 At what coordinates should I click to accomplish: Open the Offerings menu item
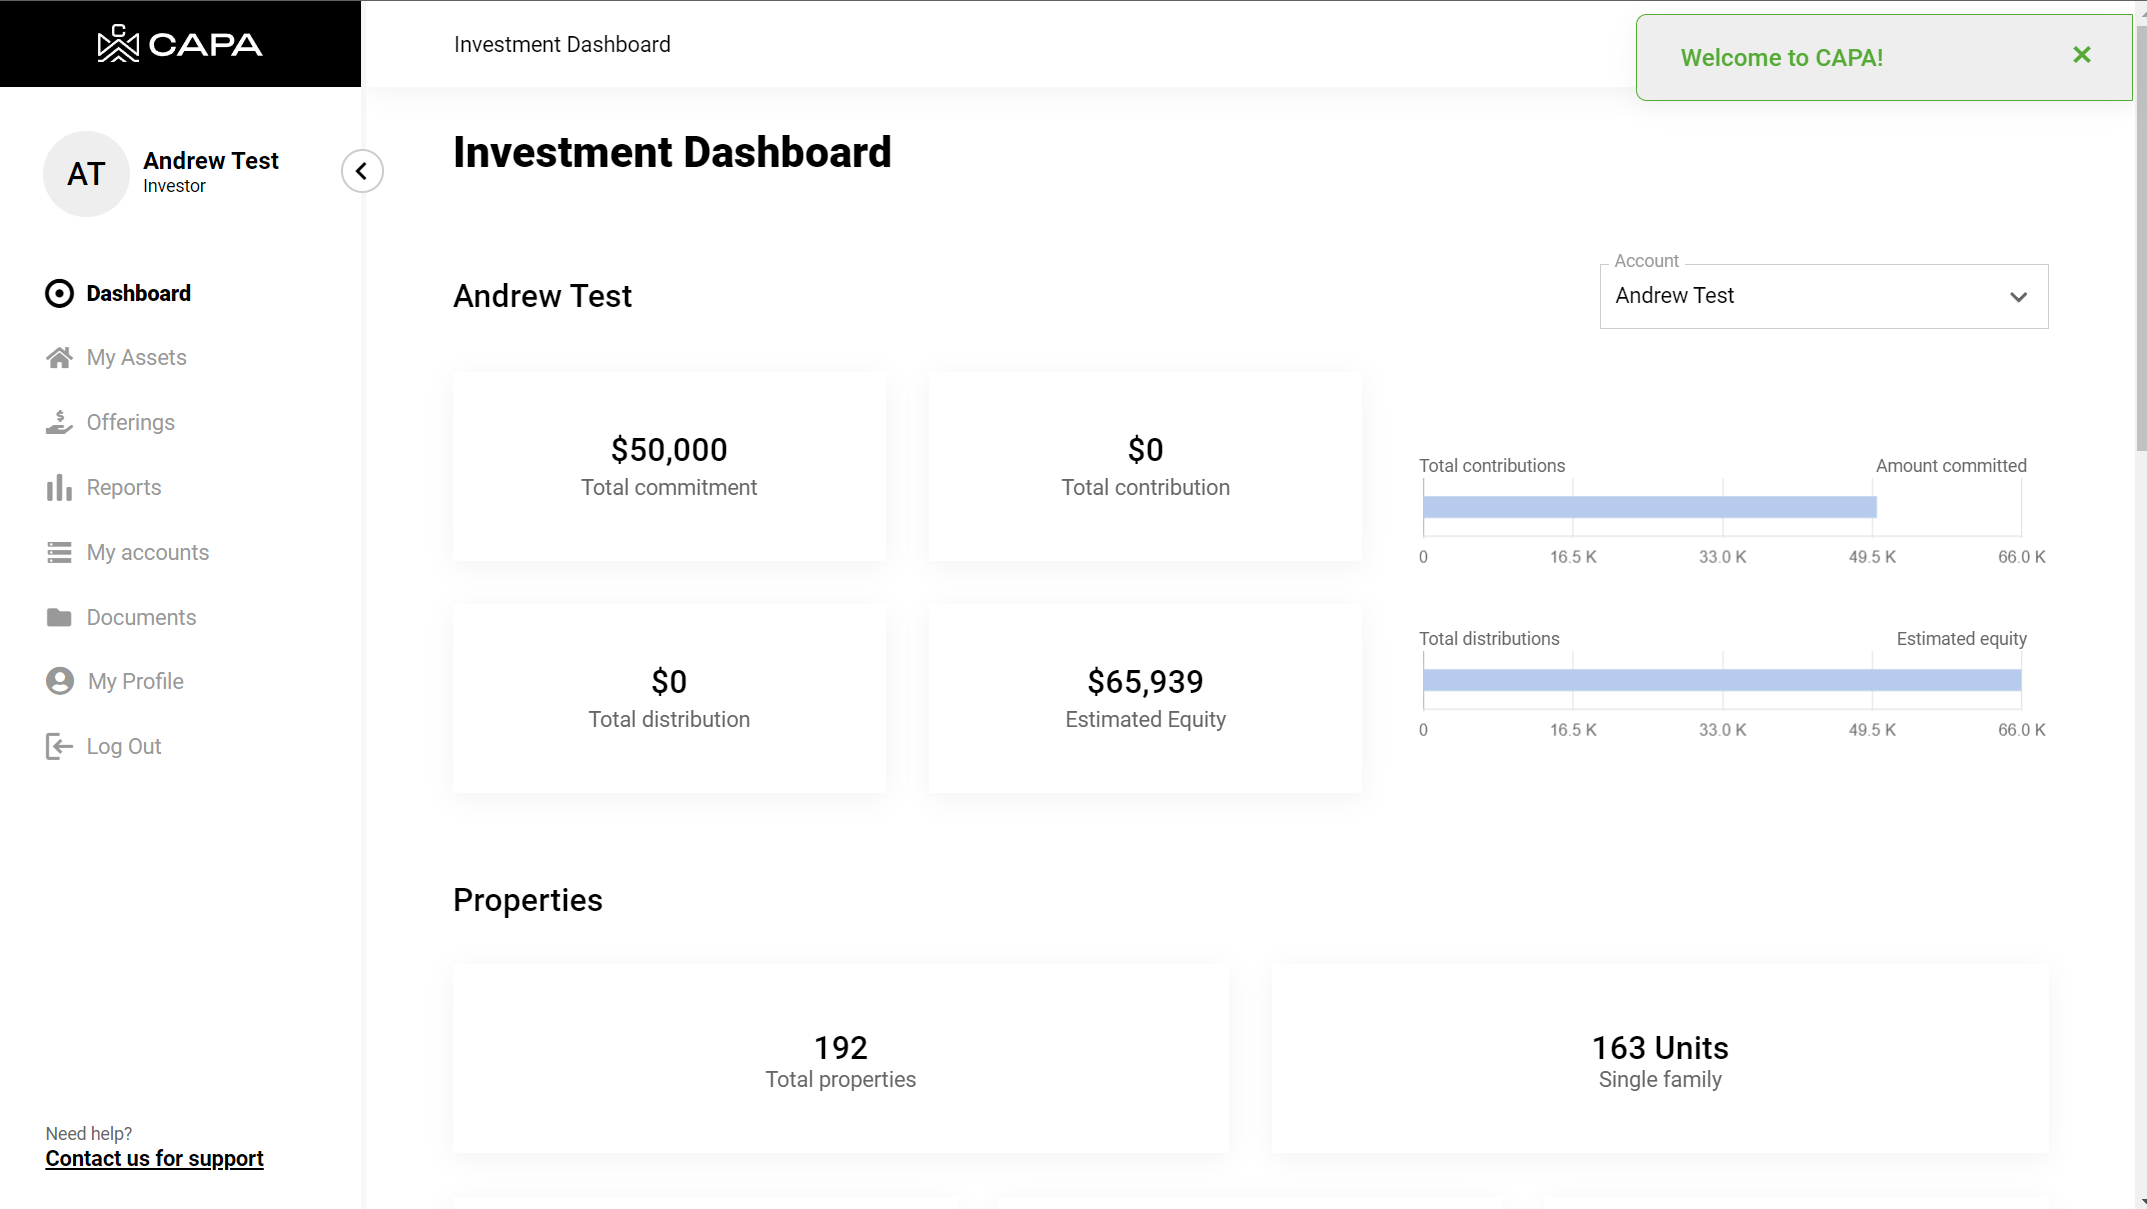pos(130,423)
